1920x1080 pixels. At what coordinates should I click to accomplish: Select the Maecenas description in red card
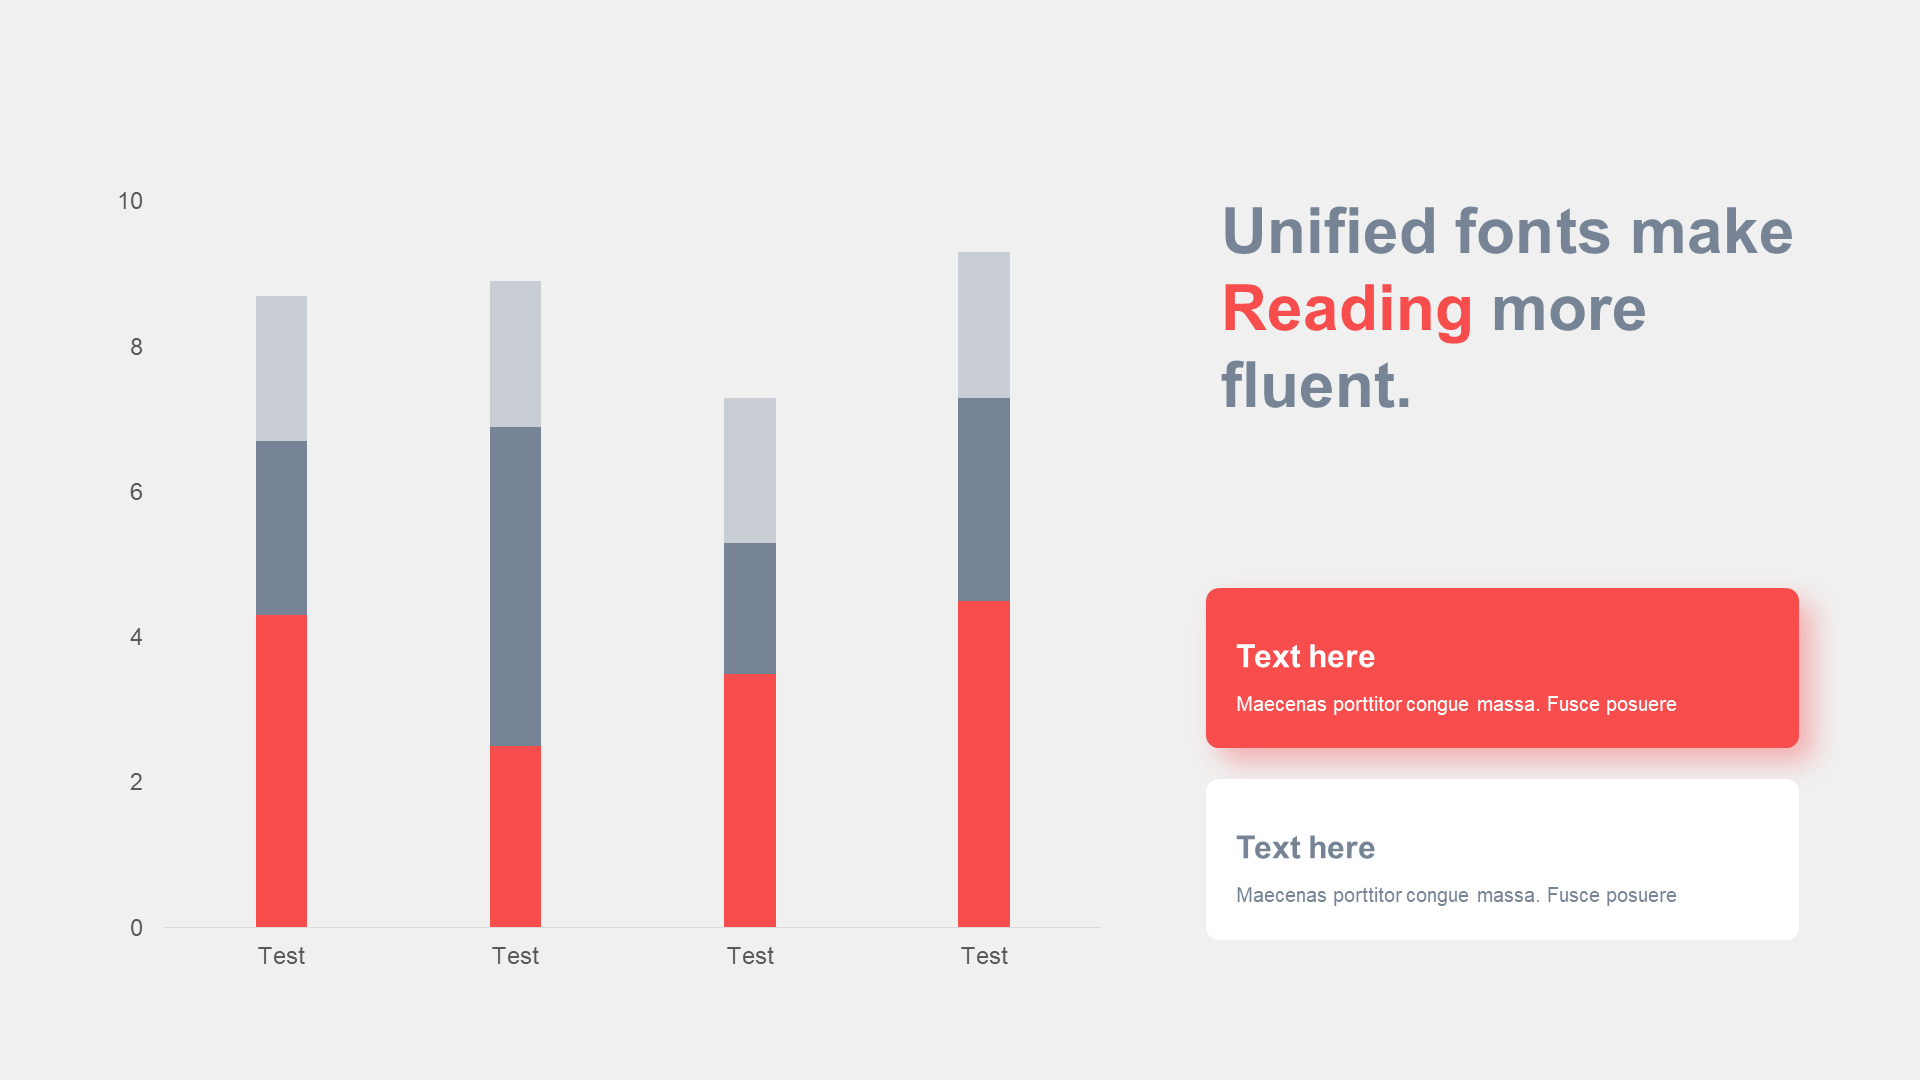coord(1456,704)
